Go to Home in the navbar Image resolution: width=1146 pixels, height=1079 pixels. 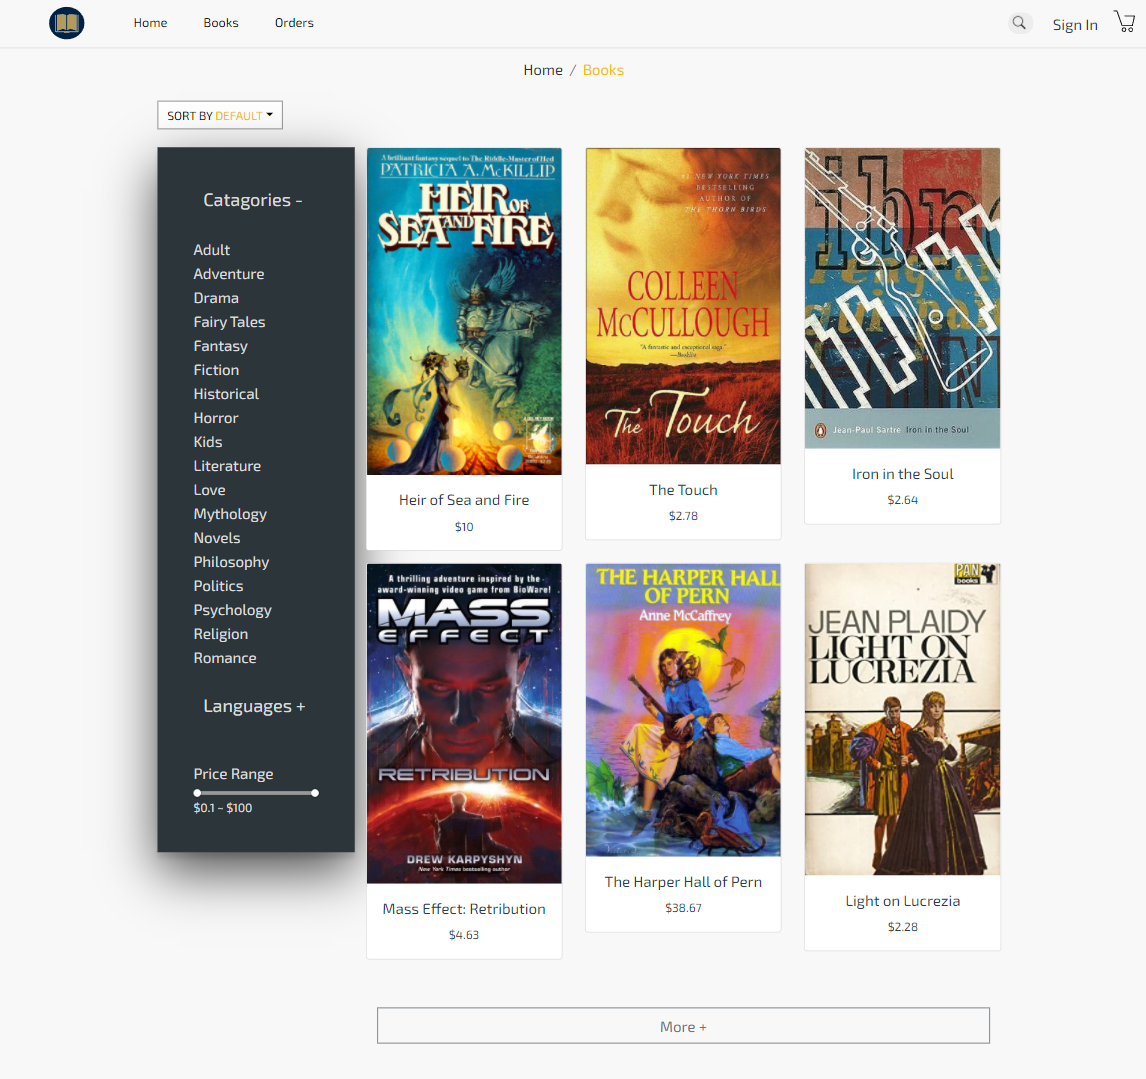150,23
